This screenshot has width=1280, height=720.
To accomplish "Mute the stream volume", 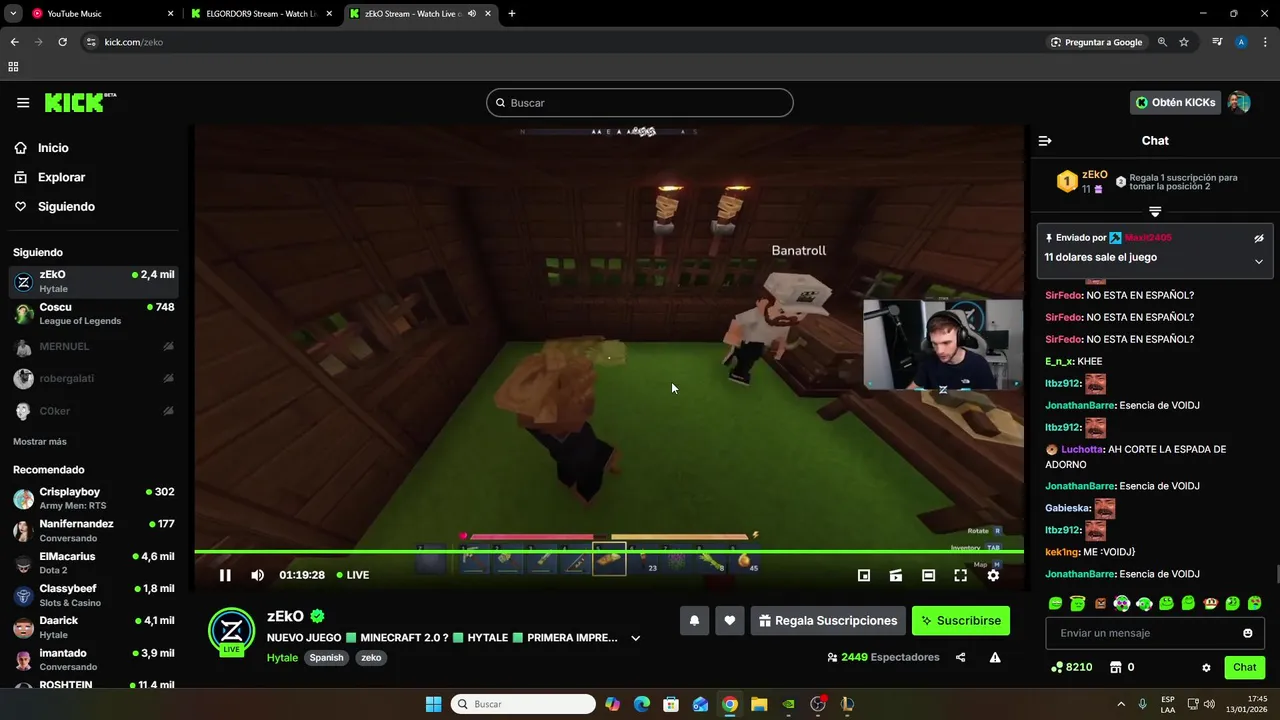I will click(x=257, y=575).
